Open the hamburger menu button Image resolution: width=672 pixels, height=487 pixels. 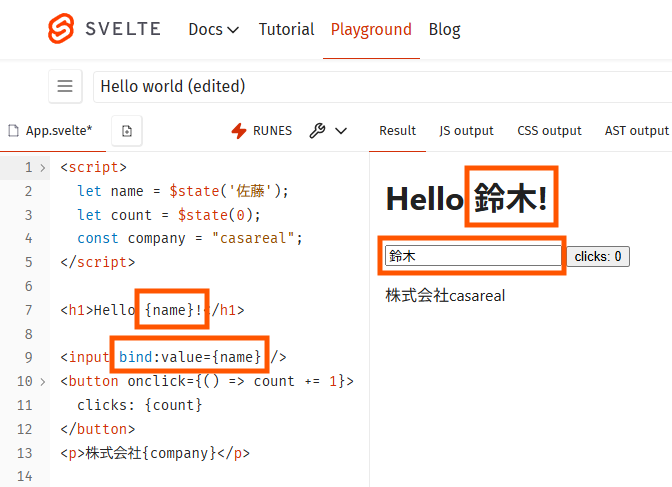(x=65, y=86)
